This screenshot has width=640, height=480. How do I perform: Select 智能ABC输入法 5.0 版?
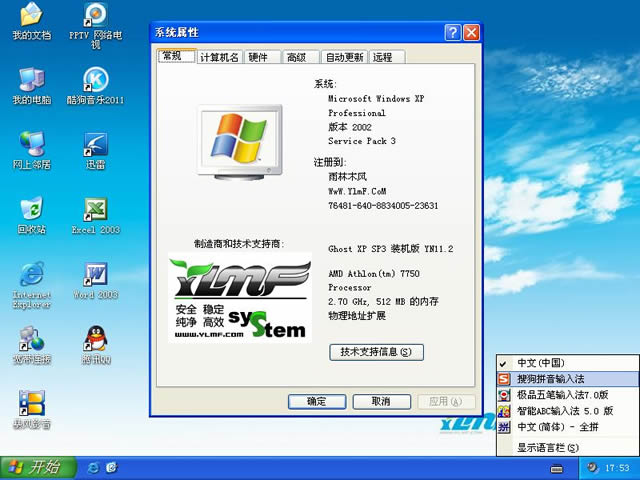tap(567, 411)
